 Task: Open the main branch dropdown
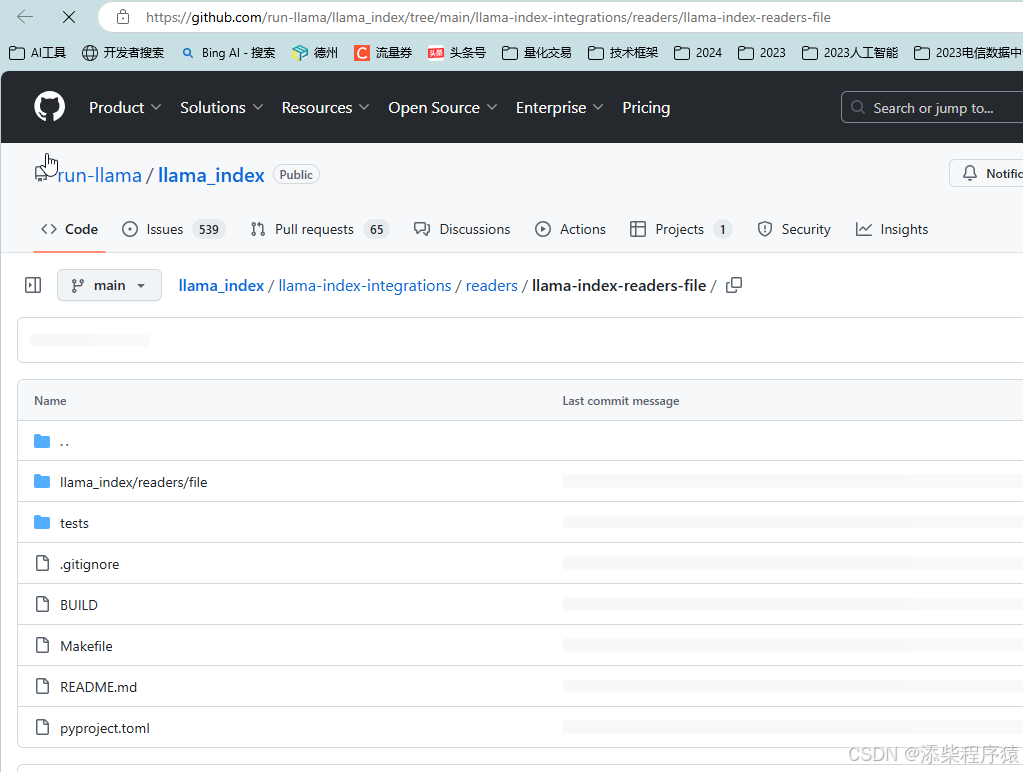[x=109, y=285]
